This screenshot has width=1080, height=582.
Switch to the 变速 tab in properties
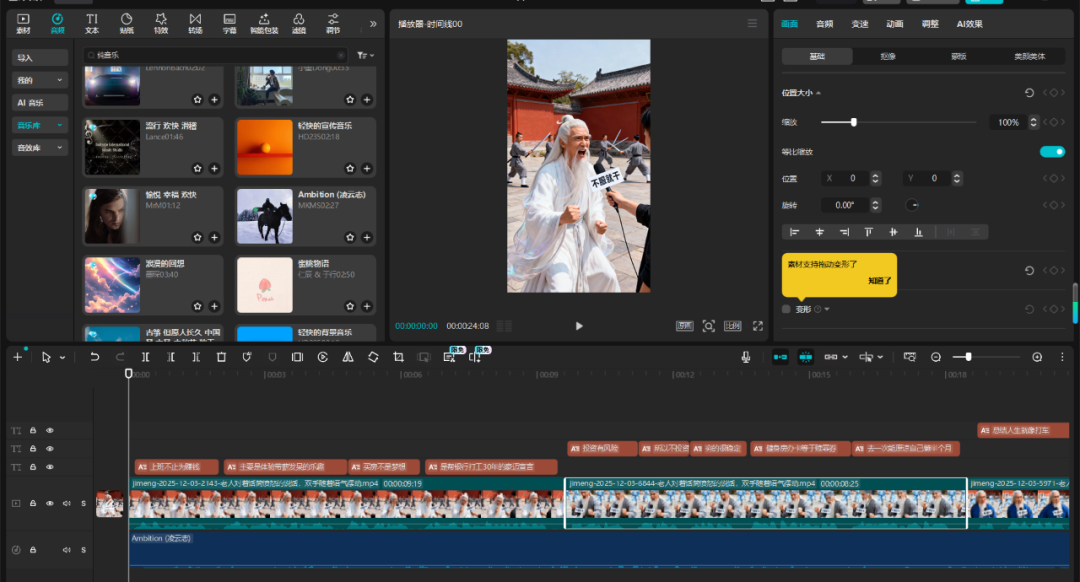pos(859,23)
